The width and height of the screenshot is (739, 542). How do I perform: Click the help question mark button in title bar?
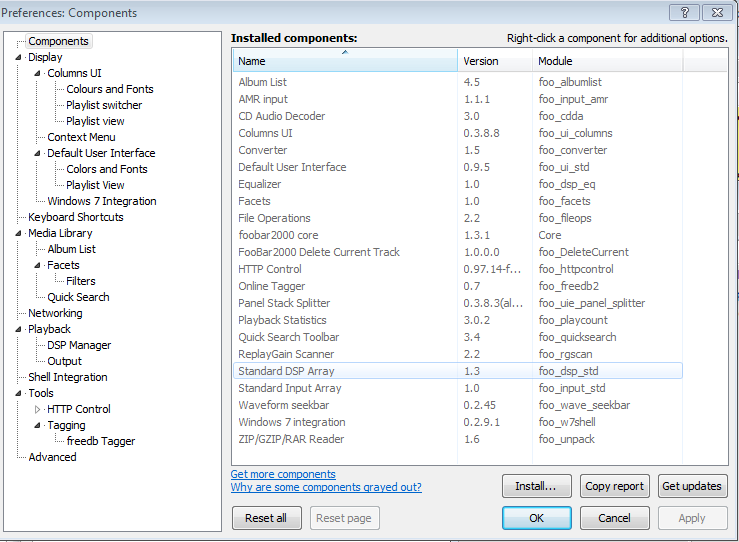[684, 13]
